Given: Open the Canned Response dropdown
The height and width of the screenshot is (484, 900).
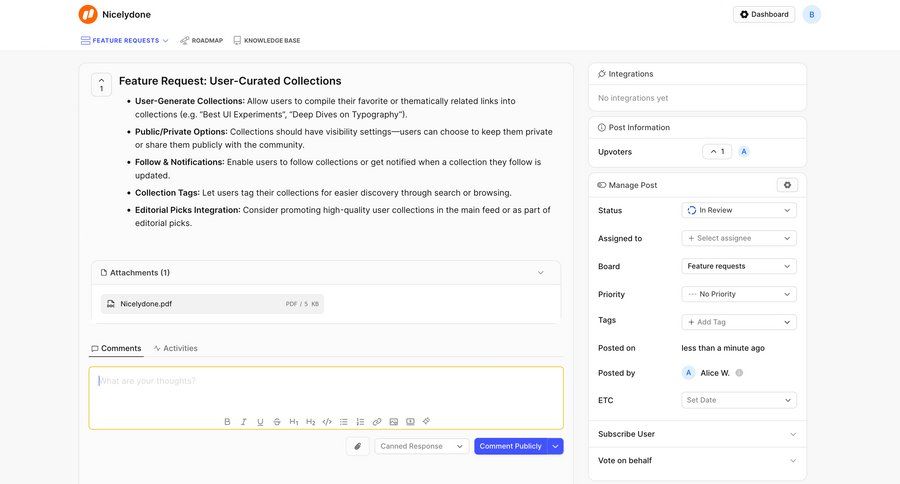Looking at the screenshot, I should [421, 446].
